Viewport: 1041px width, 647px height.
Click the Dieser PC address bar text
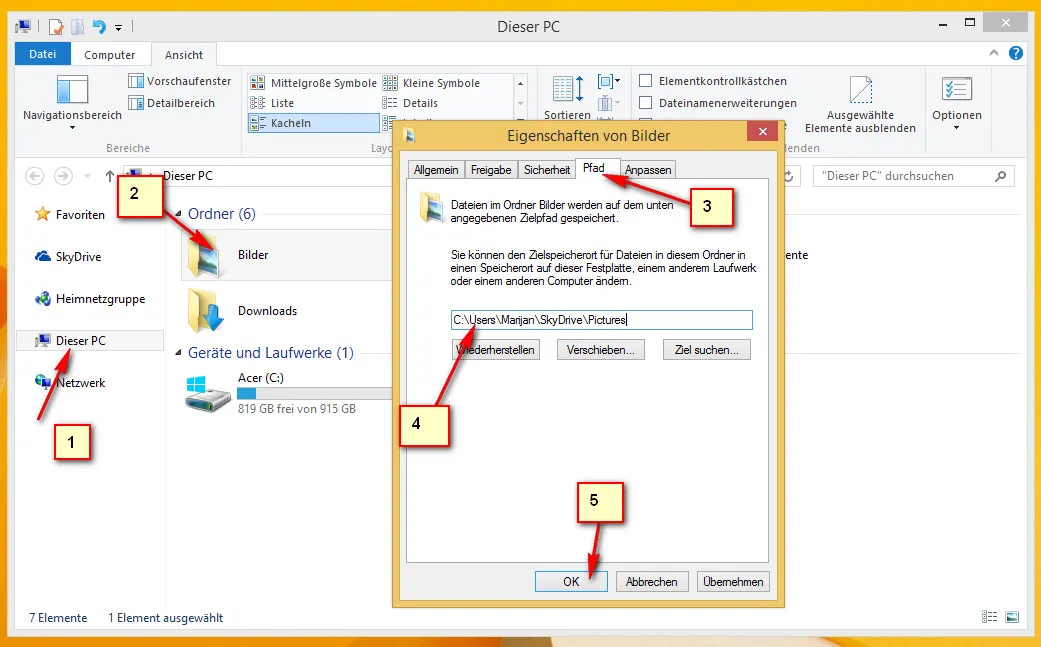188,176
